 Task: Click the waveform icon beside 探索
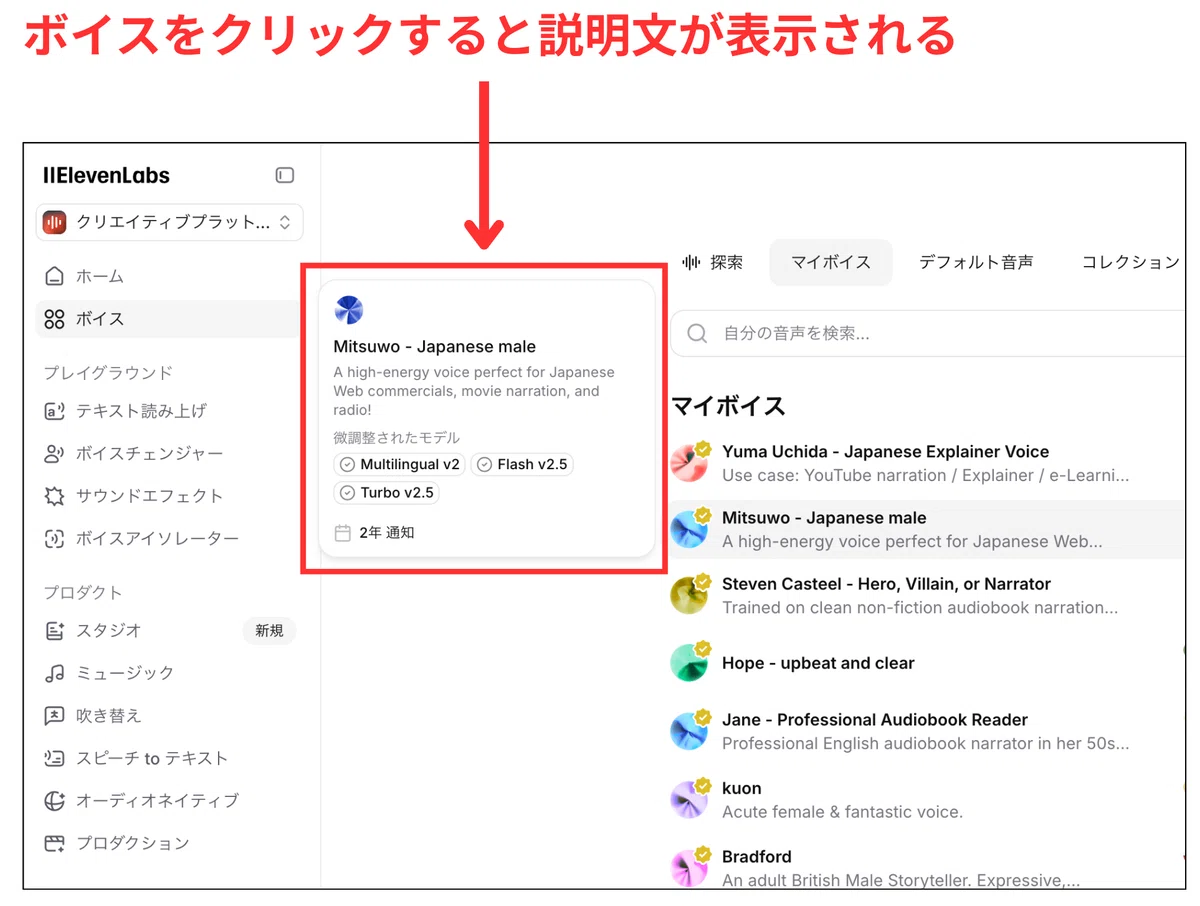point(691,263)
